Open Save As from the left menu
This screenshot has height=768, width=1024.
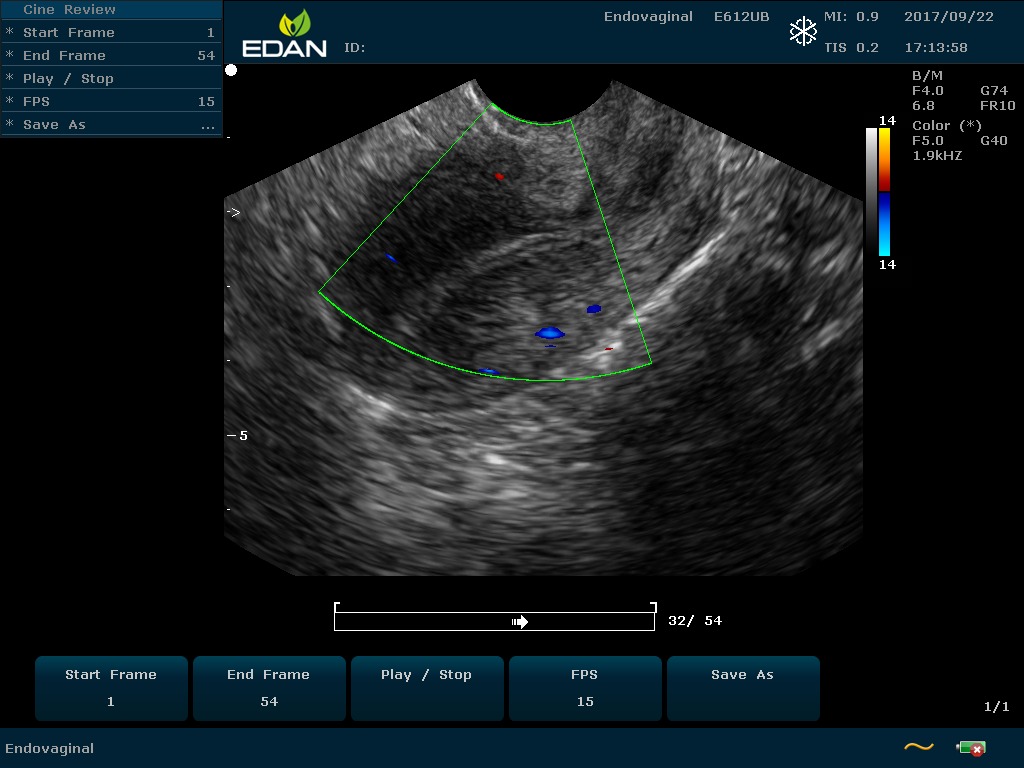[110, 125]
